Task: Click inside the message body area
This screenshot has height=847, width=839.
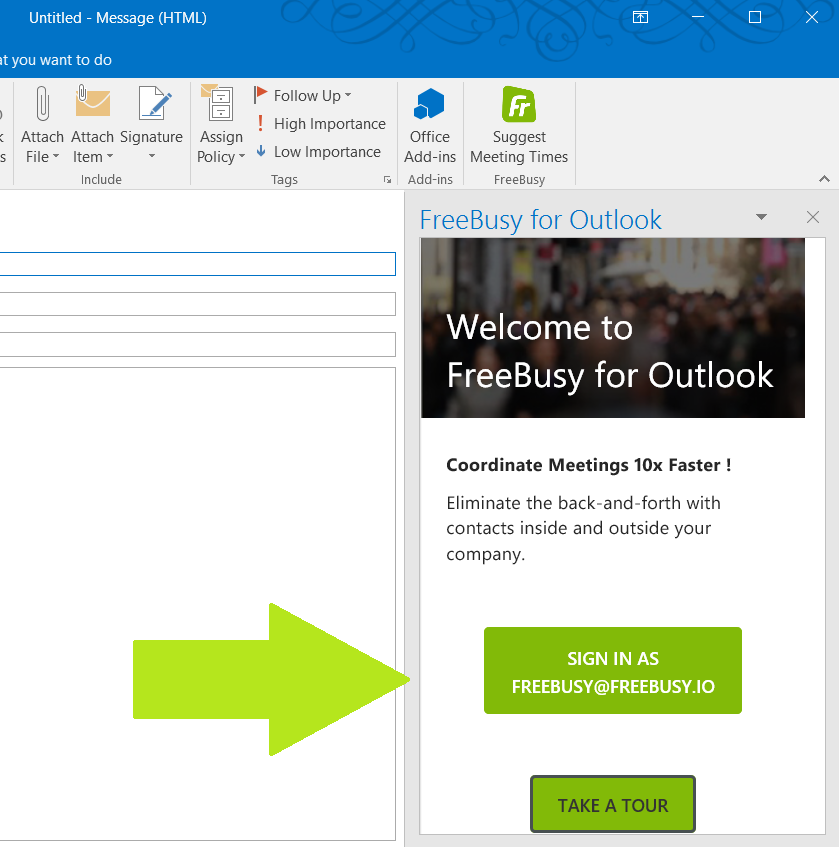Action: (x=198, y=603)
